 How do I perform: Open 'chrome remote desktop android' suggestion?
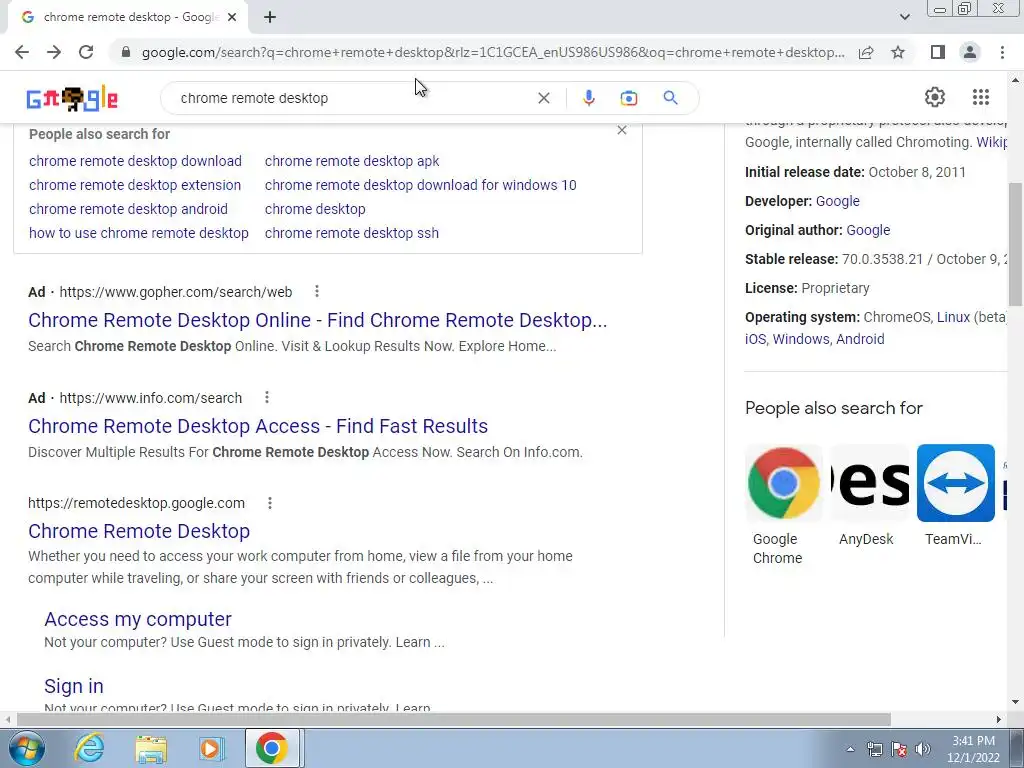coord(128,209)
